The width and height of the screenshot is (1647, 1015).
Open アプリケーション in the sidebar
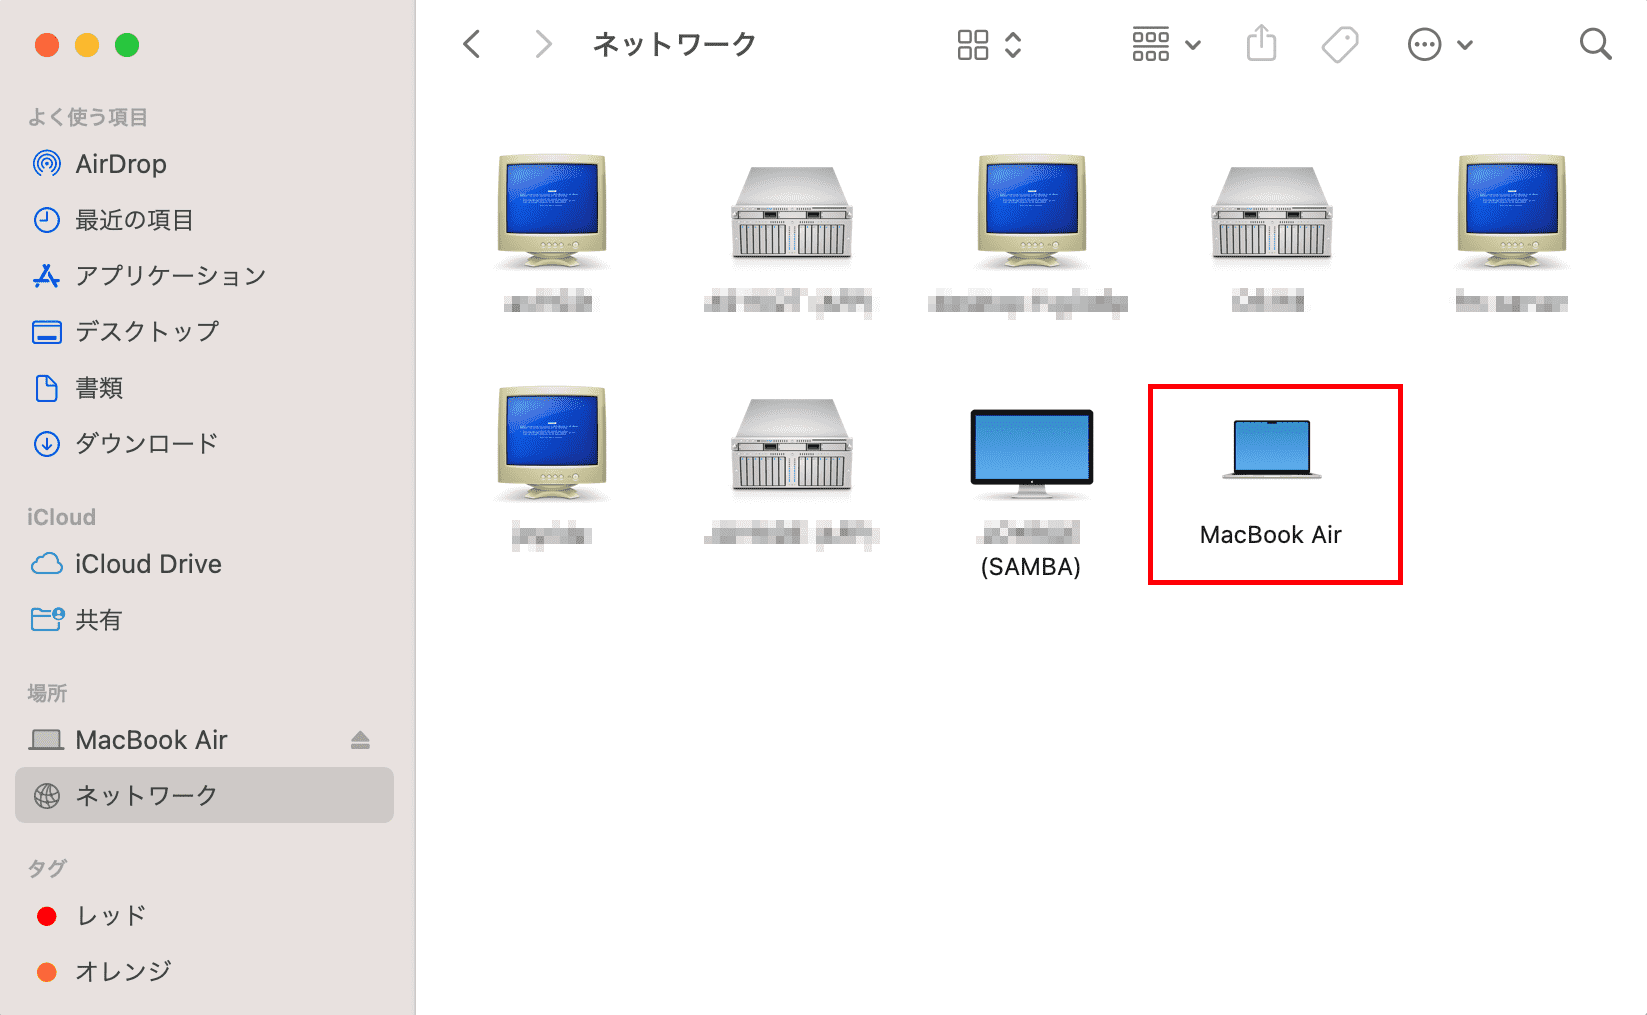(204, 276)
